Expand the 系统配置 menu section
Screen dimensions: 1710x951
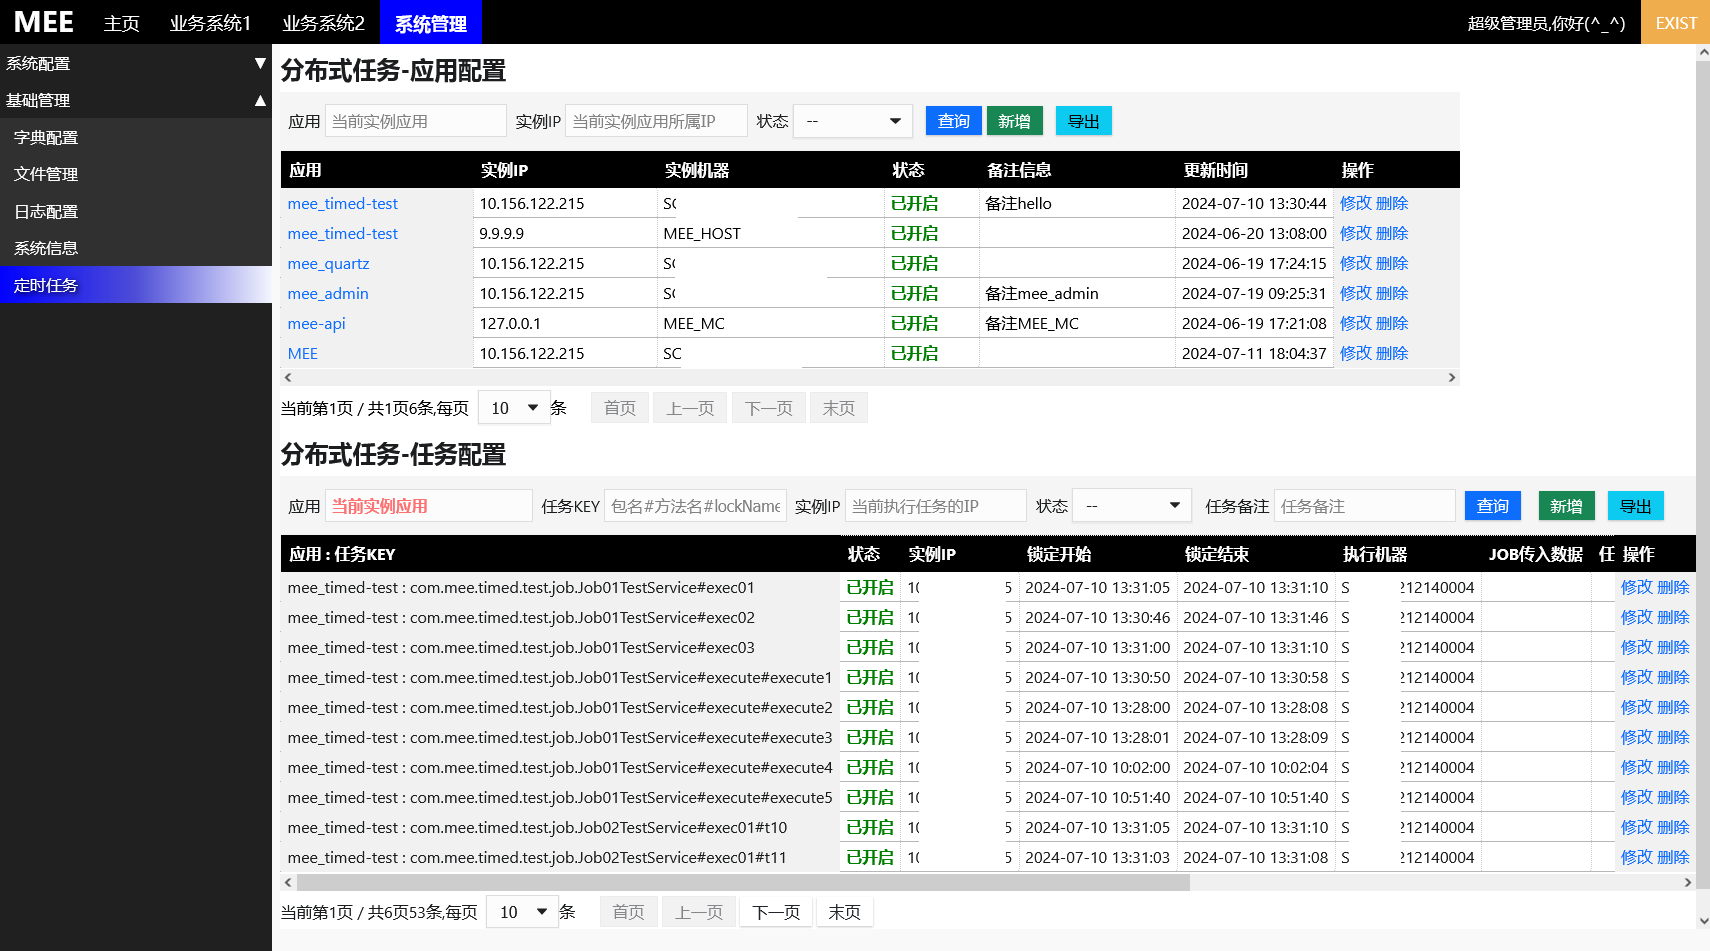tap(136, 63)
